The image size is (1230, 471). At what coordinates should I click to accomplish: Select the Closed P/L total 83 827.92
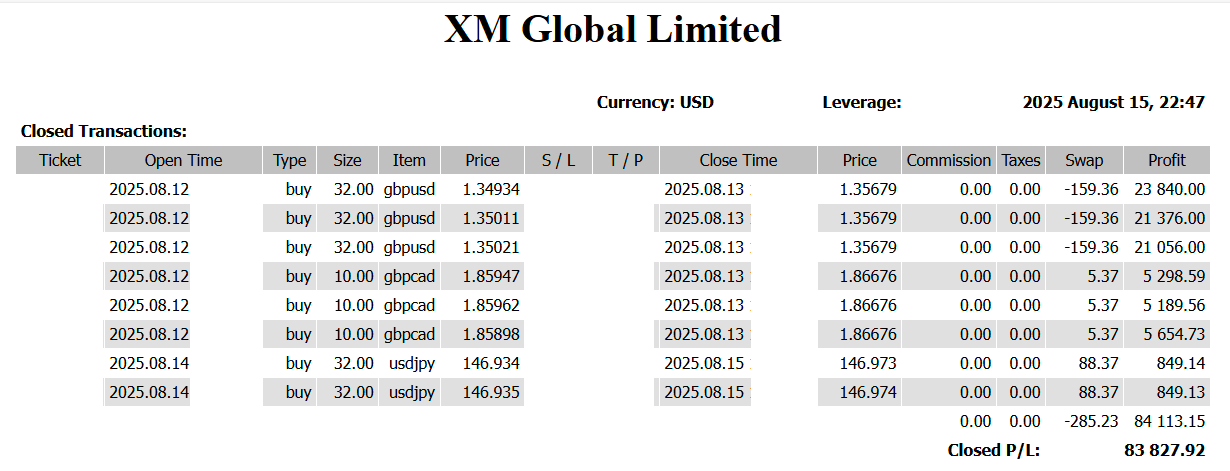1164,451
